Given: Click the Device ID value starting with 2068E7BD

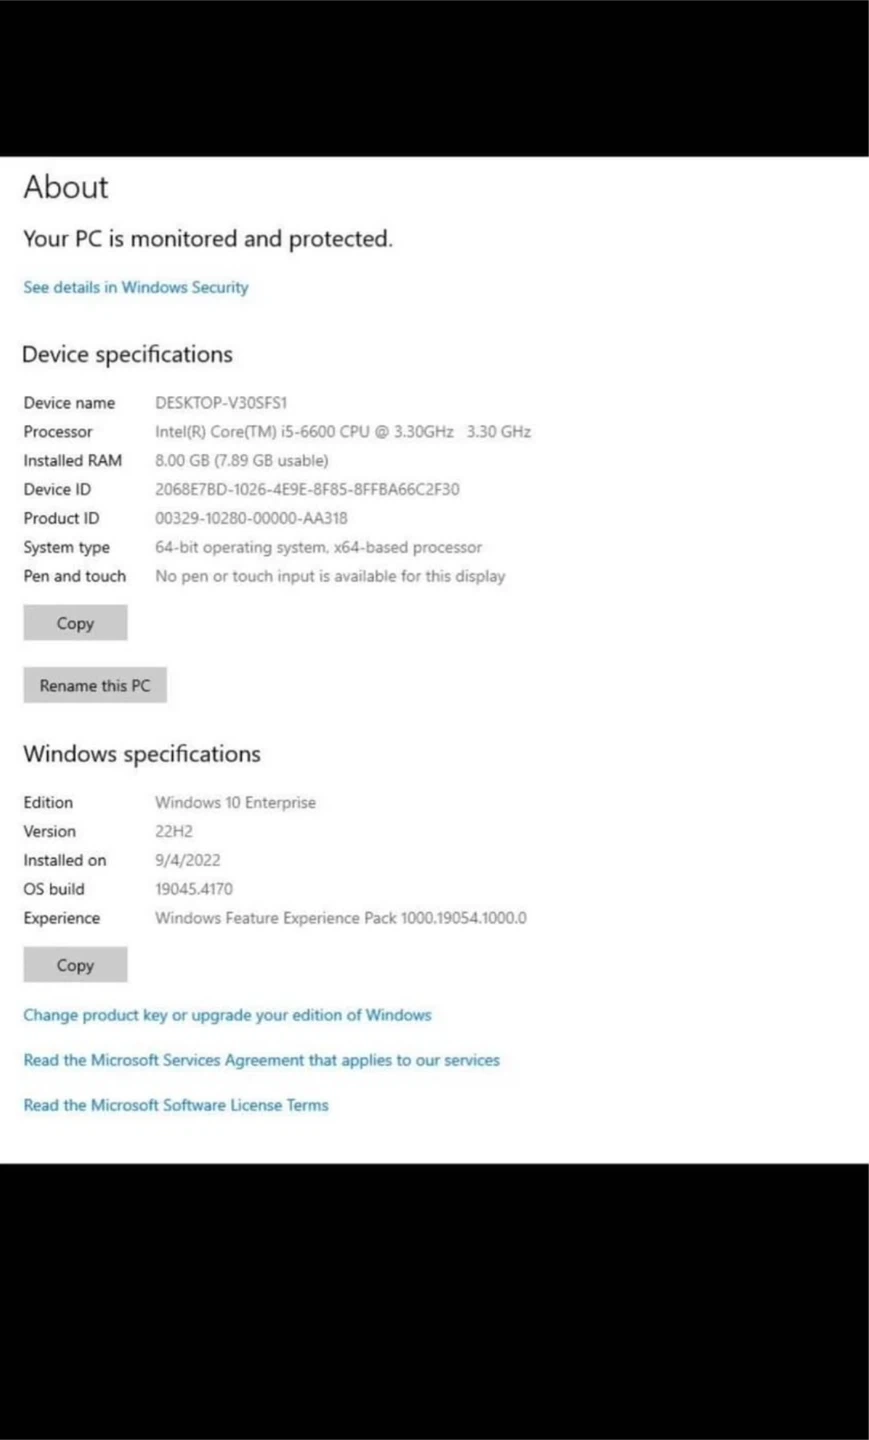Looking at the screenshot, I should coord(307,490).
